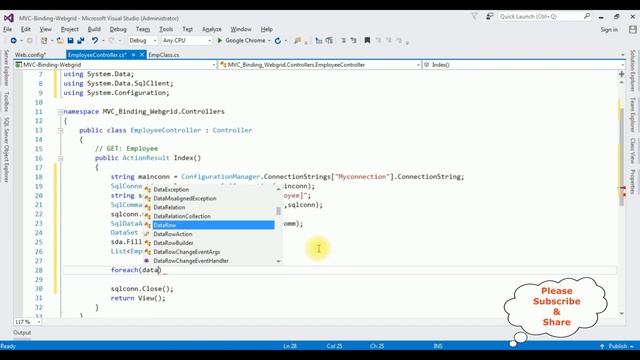Start debugging with the green play icon

point(220,40)
